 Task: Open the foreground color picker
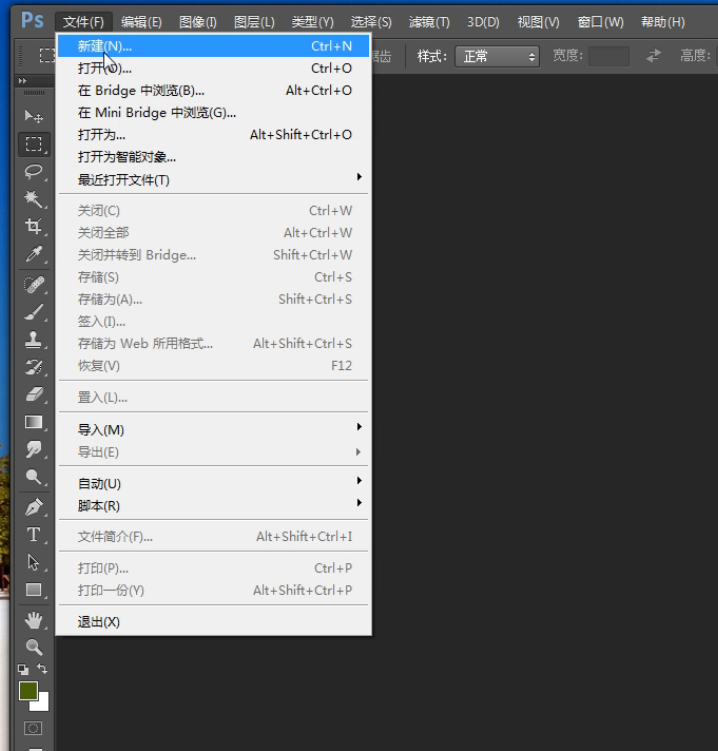click(28, 691)
